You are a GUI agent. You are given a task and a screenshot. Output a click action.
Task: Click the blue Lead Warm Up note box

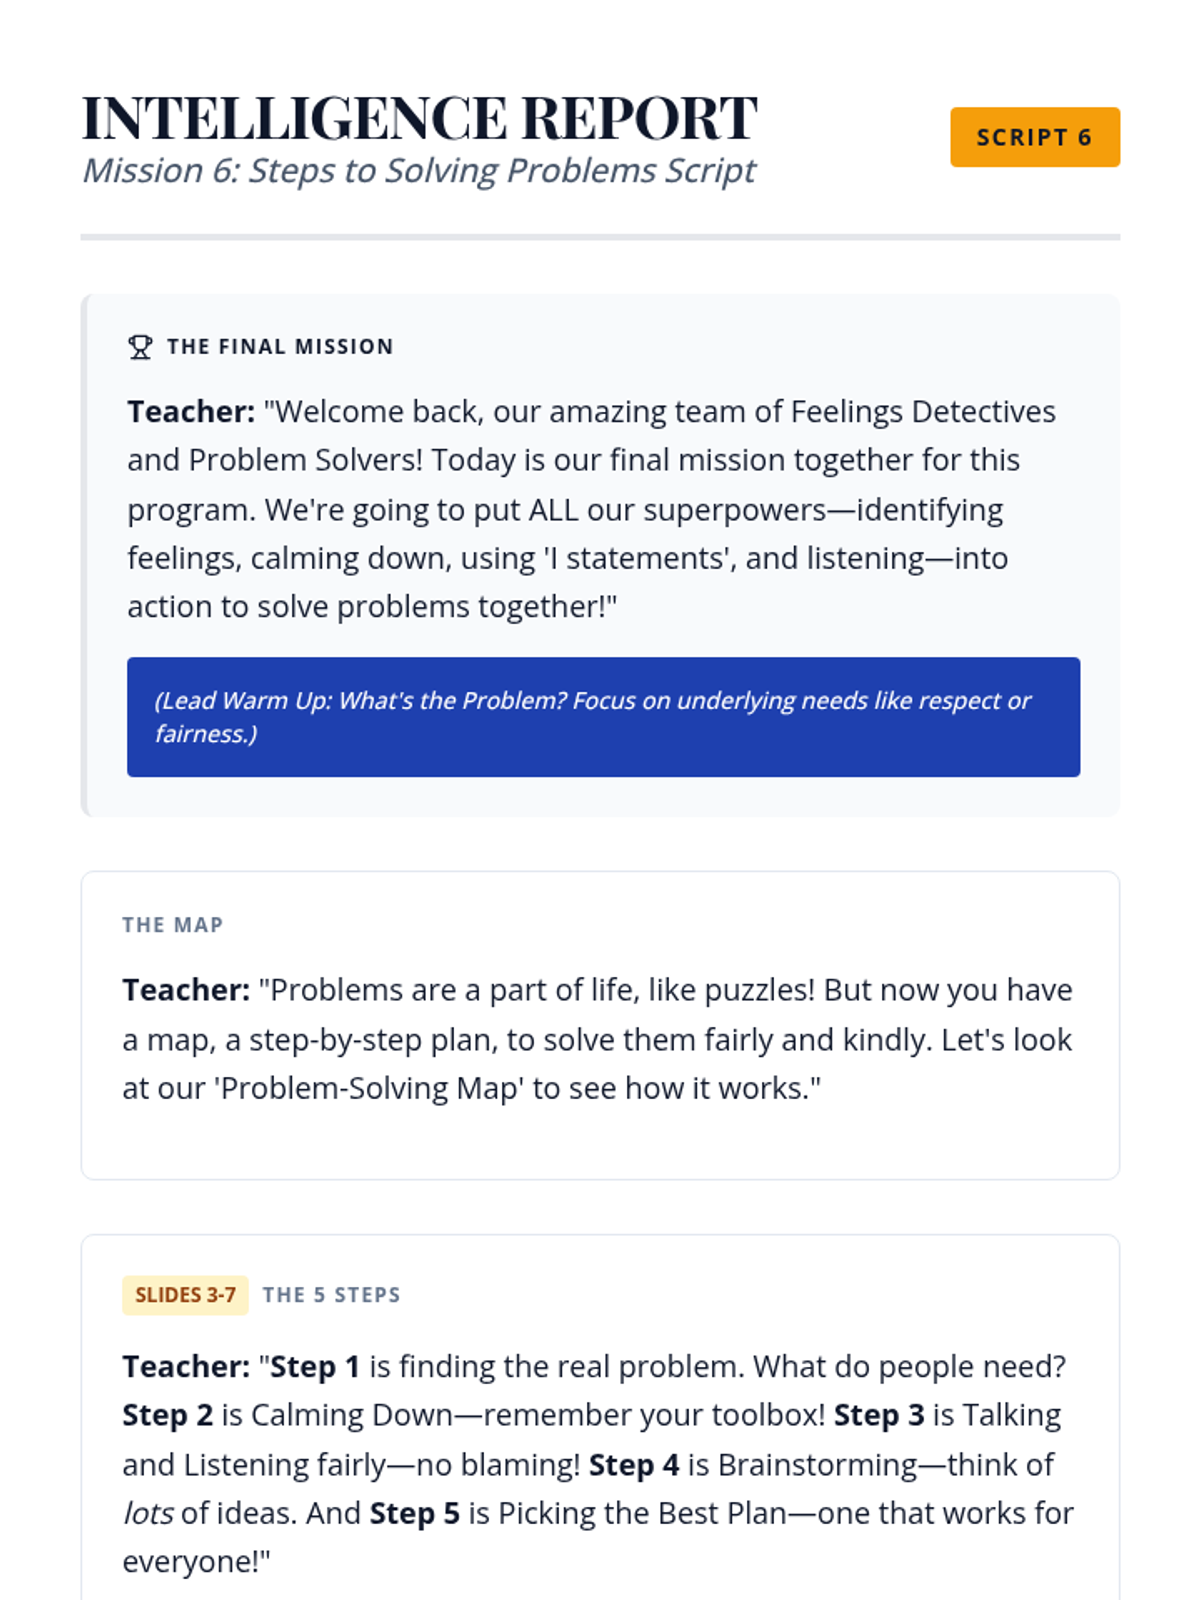click(x=603, y=717)
